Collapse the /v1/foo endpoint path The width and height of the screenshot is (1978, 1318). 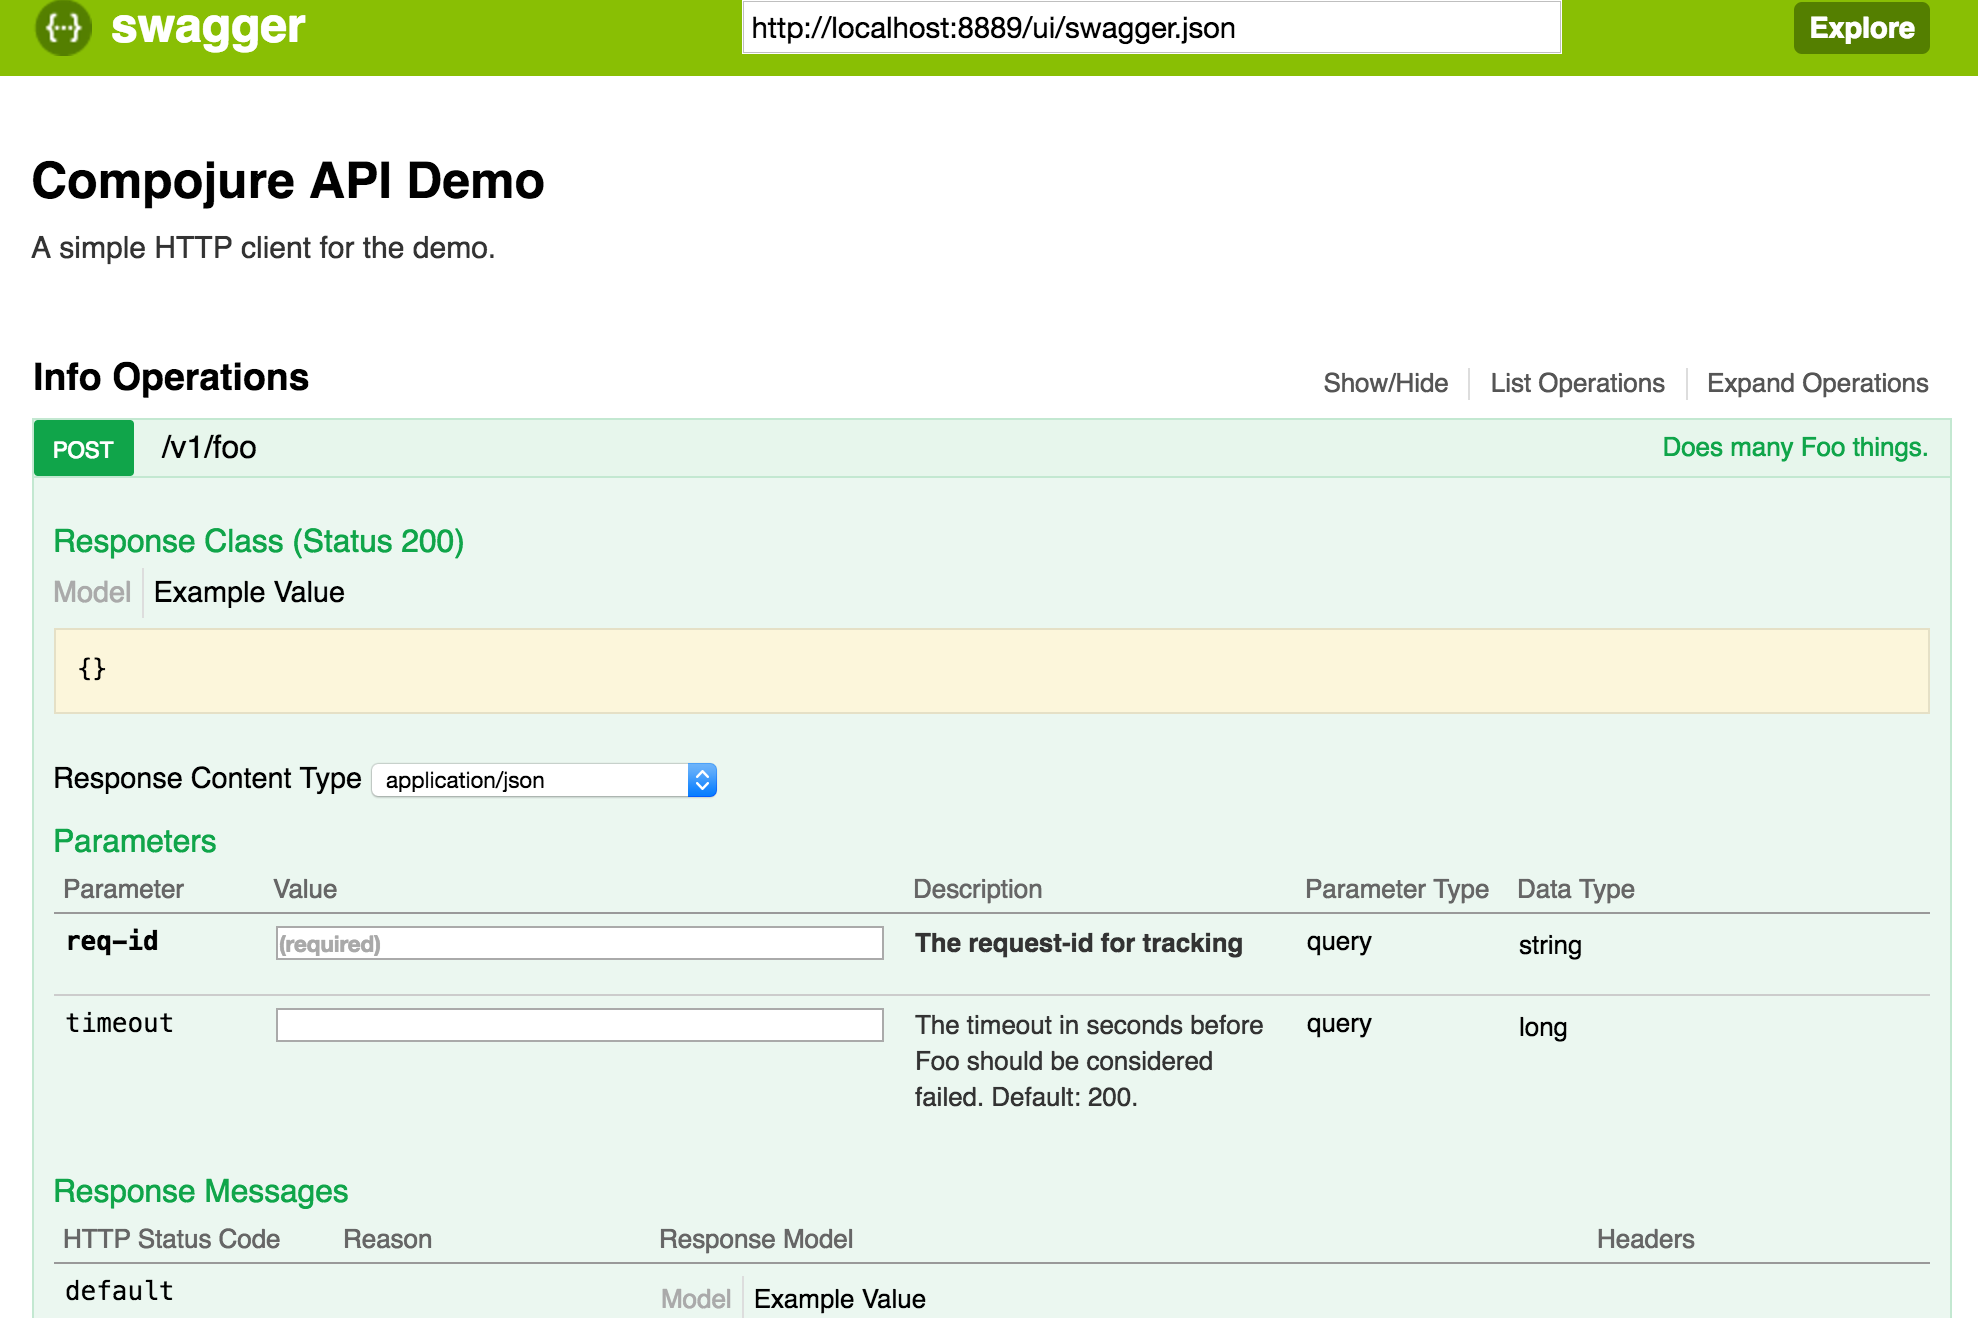tap(209, 447)
